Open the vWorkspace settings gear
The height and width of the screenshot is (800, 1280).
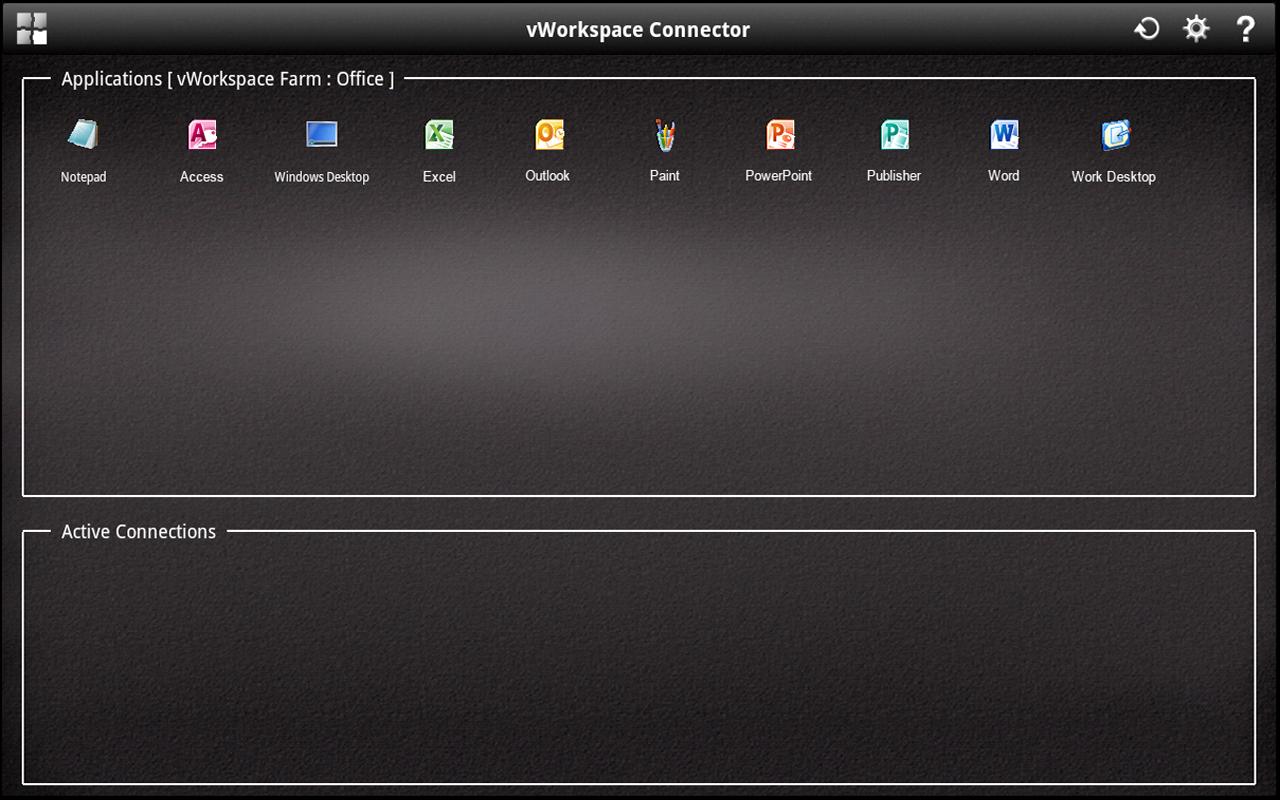[x=1195, y=29]
